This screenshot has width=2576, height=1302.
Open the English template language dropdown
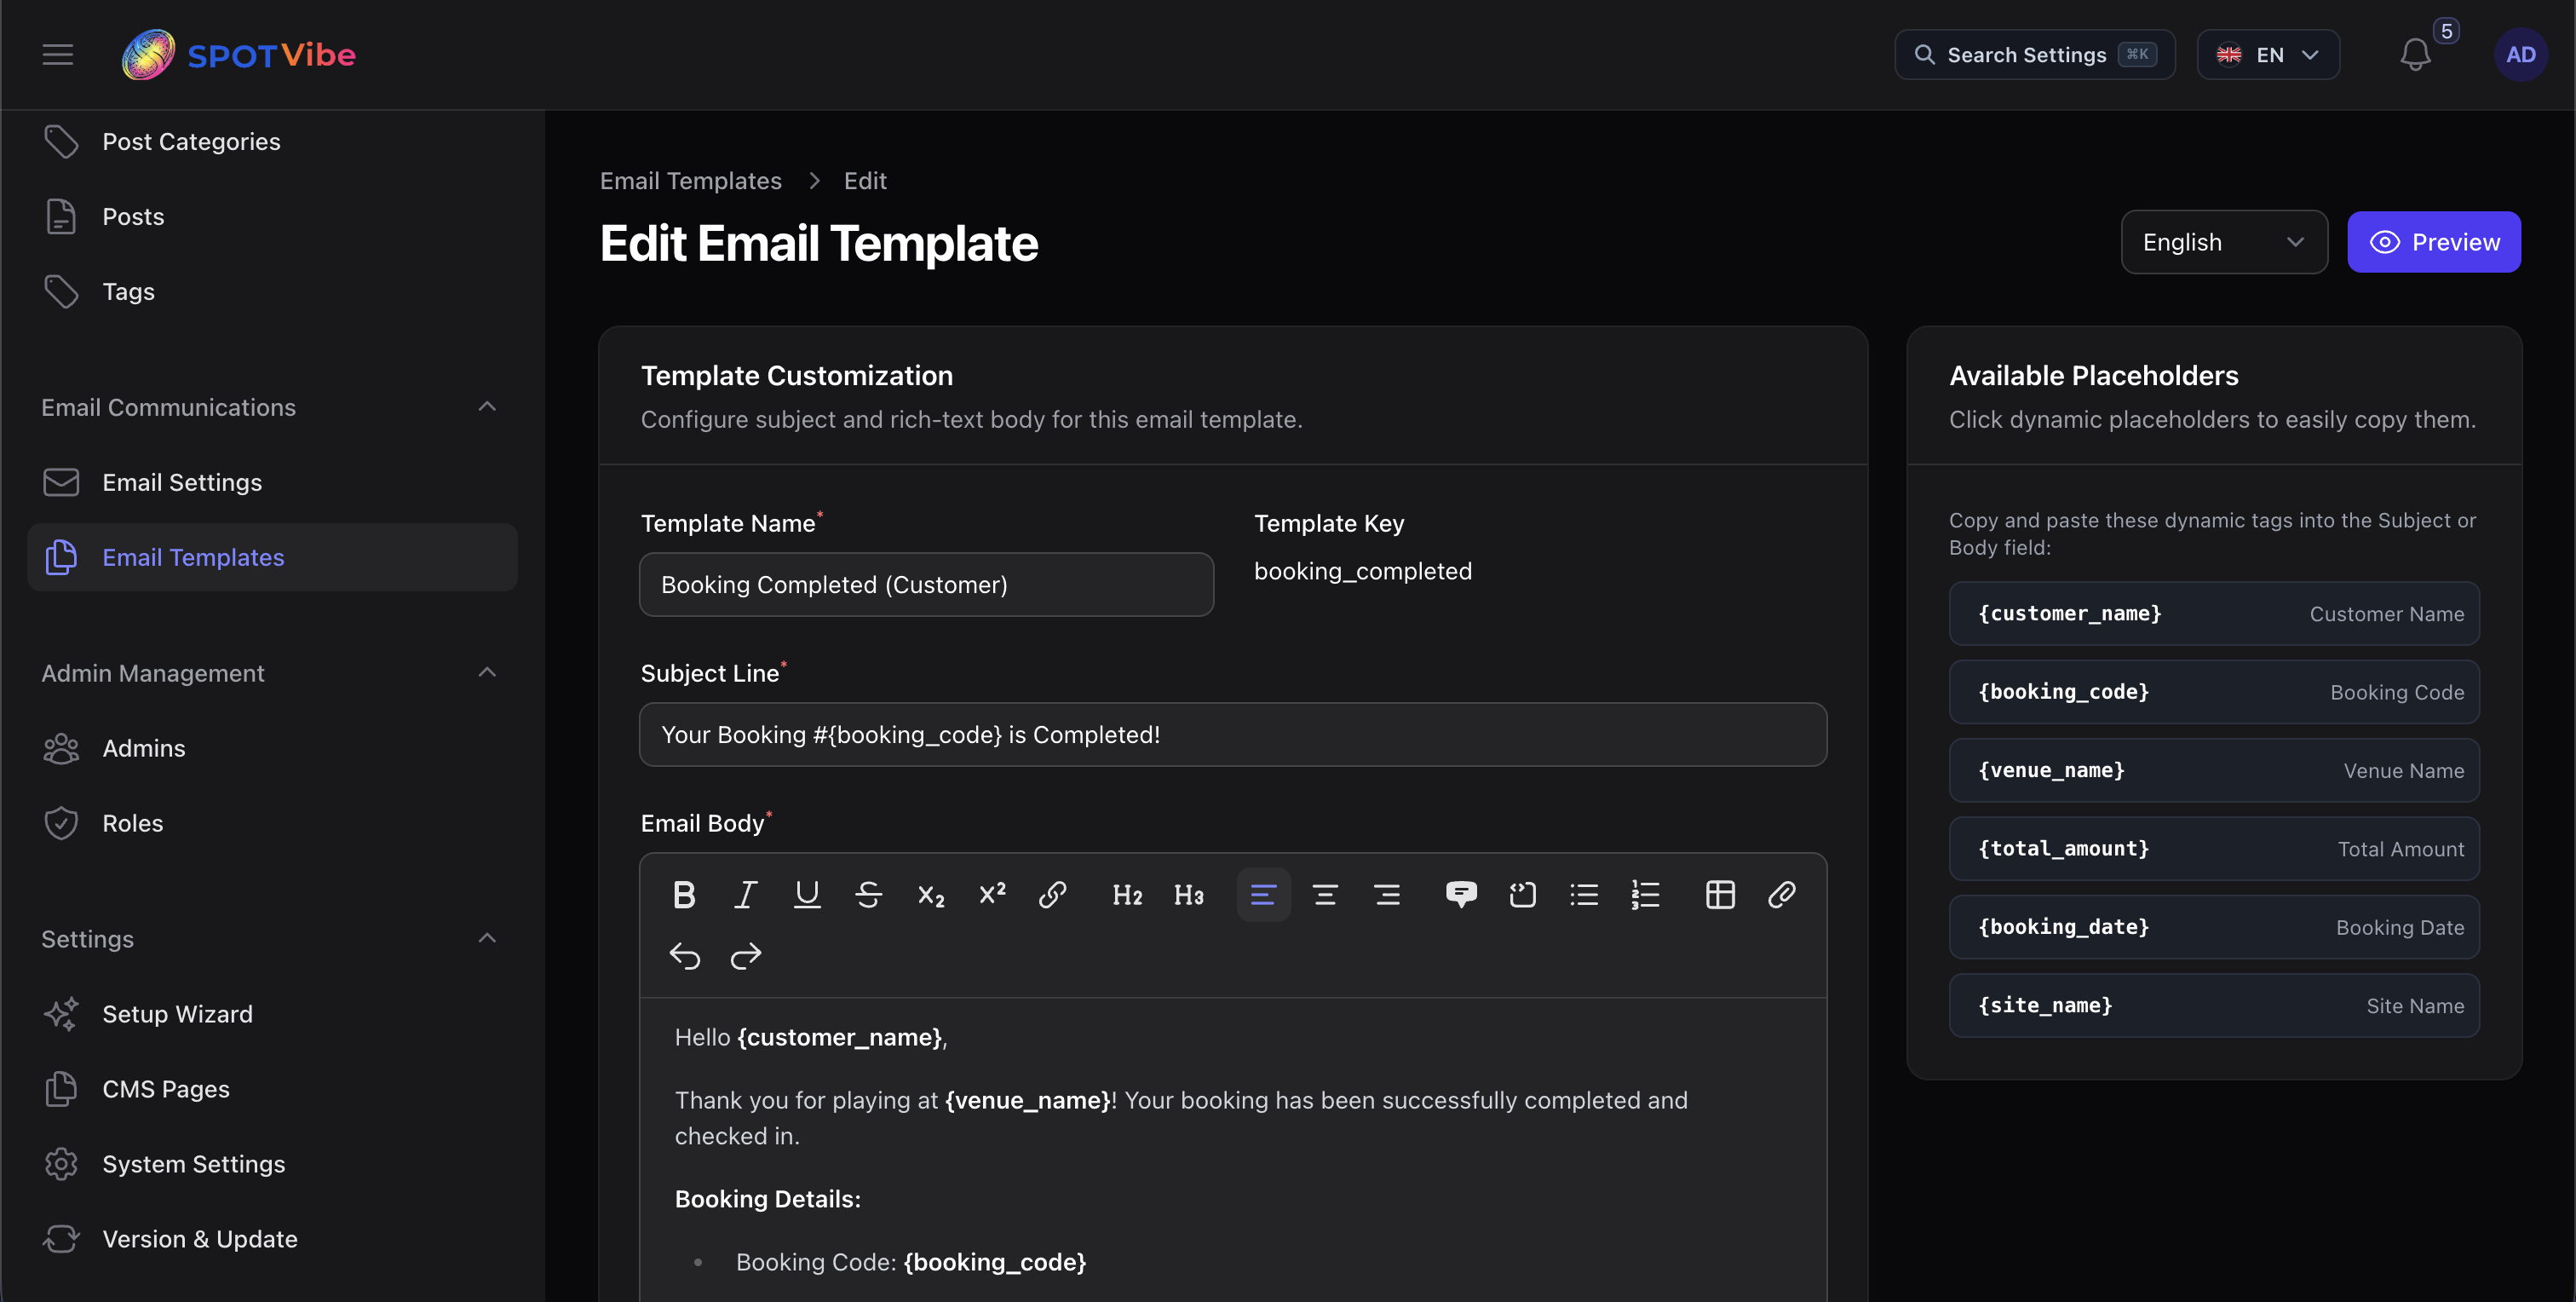click(2224, 242)
